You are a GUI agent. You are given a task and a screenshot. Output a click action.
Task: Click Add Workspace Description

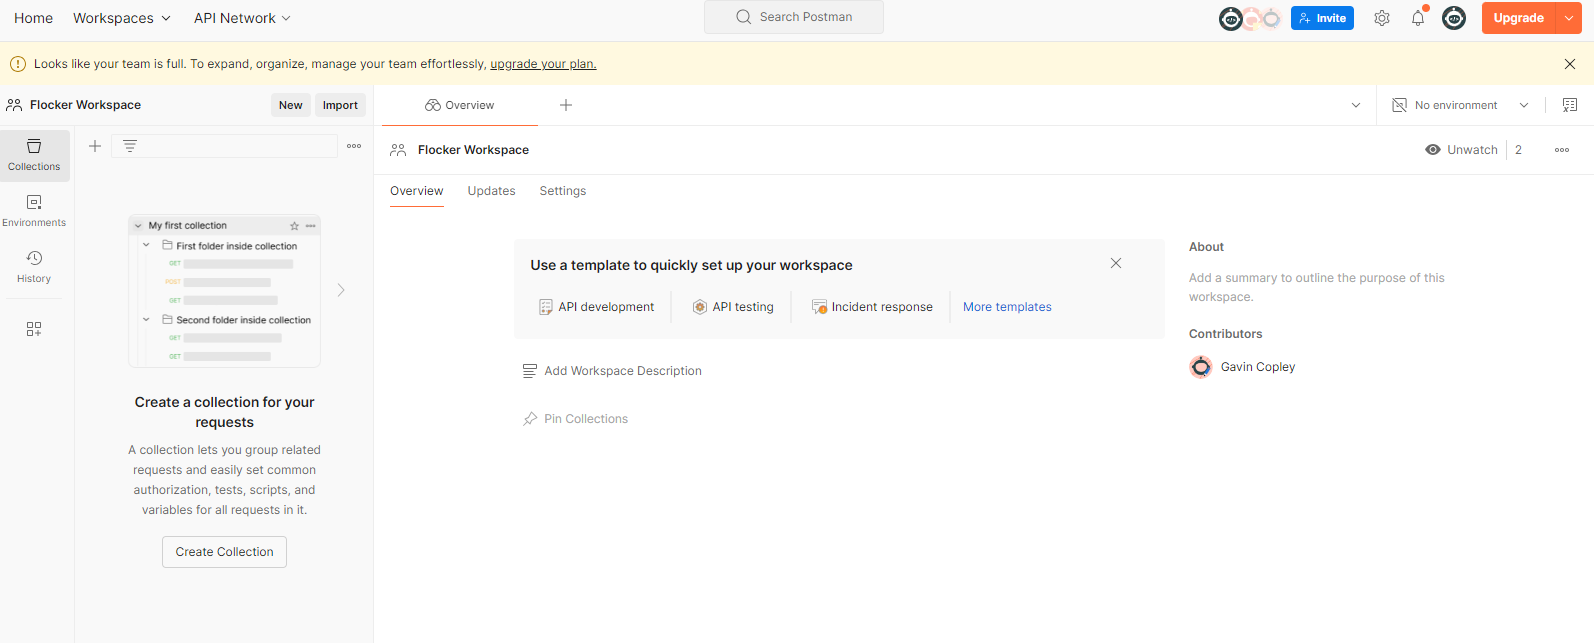click(x=612, y=371)
